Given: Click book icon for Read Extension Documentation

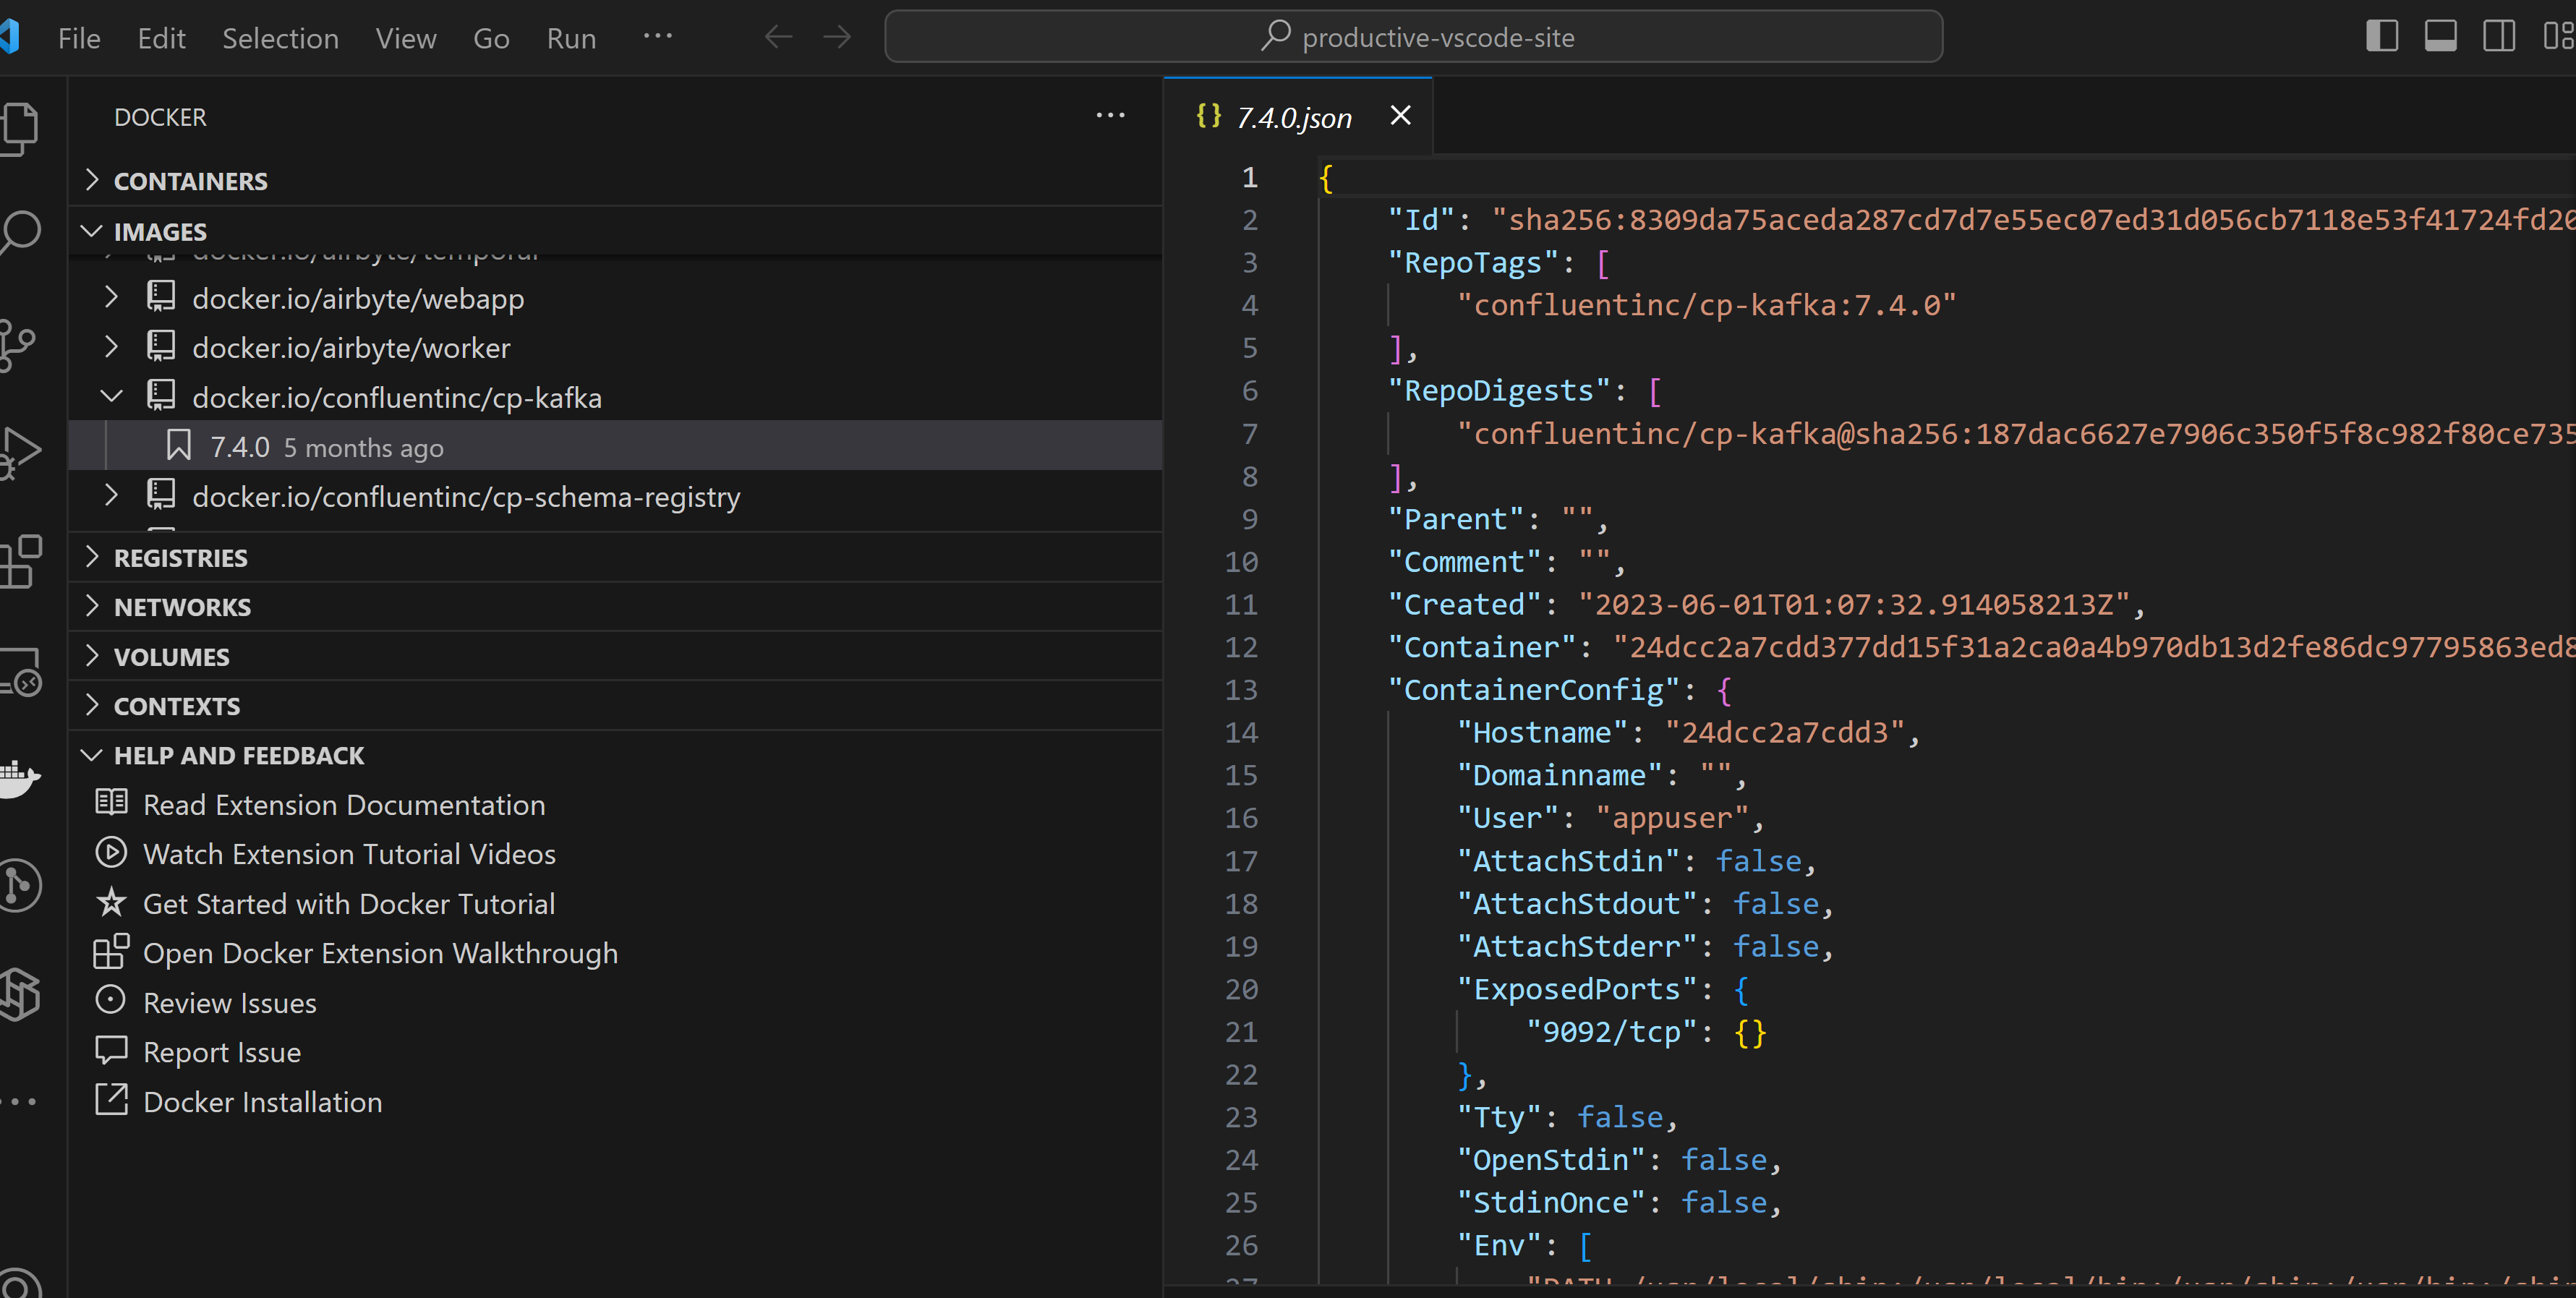Looking at the screenshot, I should [111, 802].
